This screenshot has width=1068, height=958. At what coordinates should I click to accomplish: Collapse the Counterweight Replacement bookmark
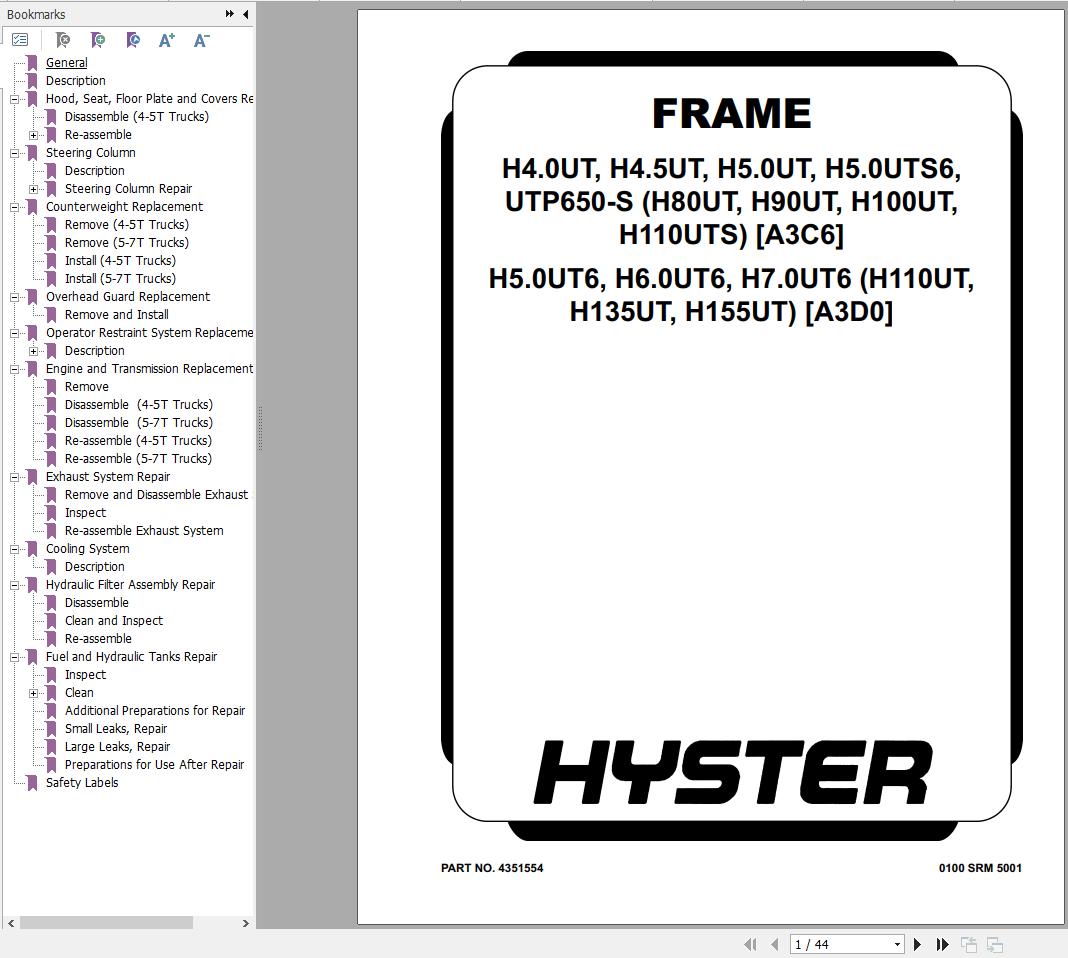[x=14, y=207]
